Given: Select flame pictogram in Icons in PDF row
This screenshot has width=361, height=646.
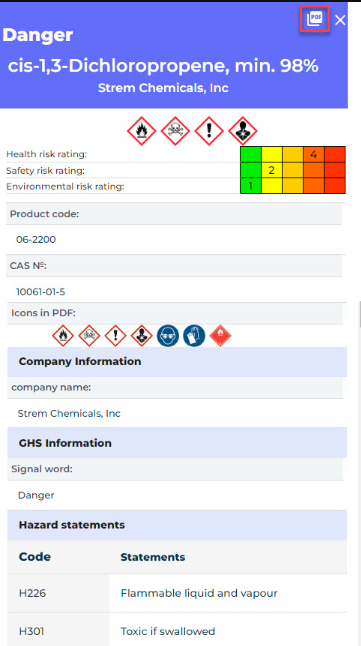Looking at the screenshot, I should tap(63, 336).
